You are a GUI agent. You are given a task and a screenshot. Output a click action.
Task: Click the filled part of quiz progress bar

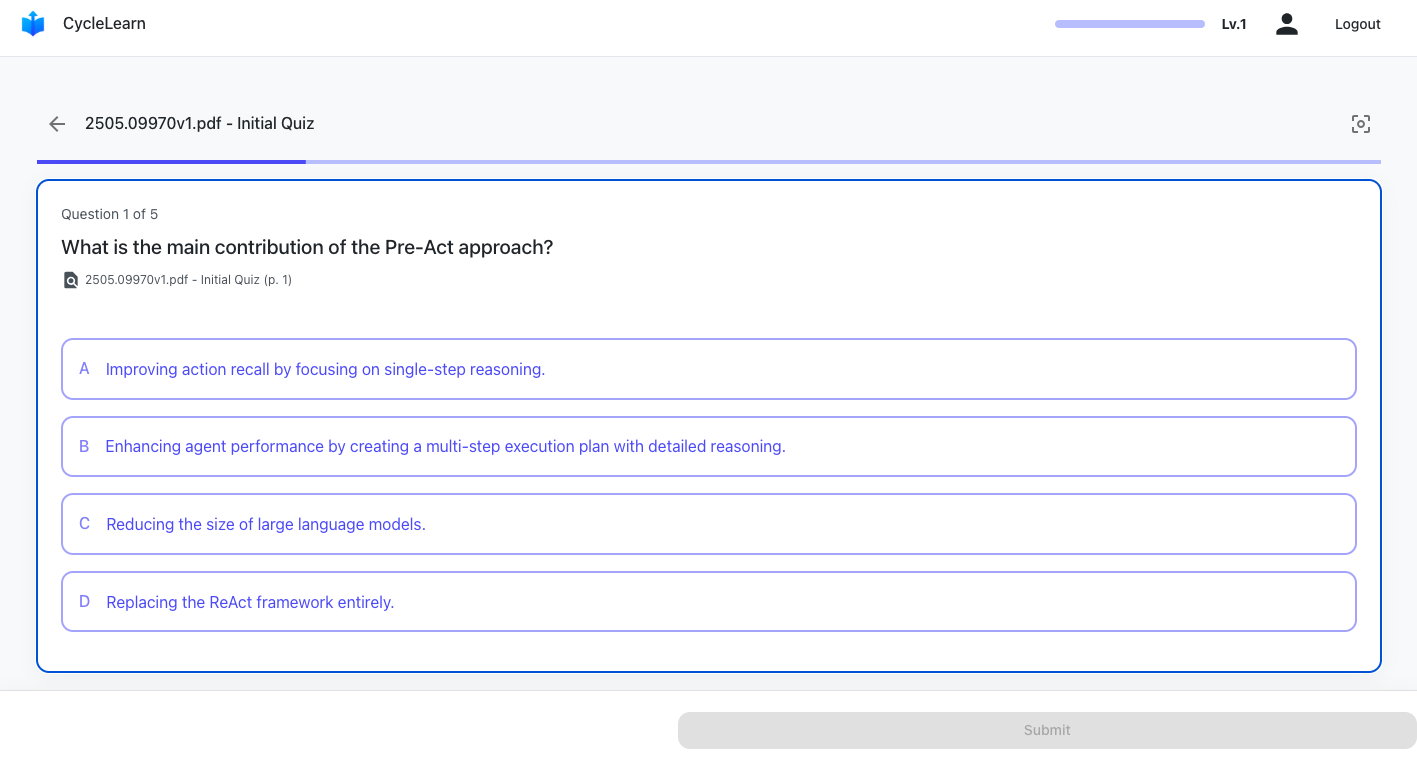171,161
